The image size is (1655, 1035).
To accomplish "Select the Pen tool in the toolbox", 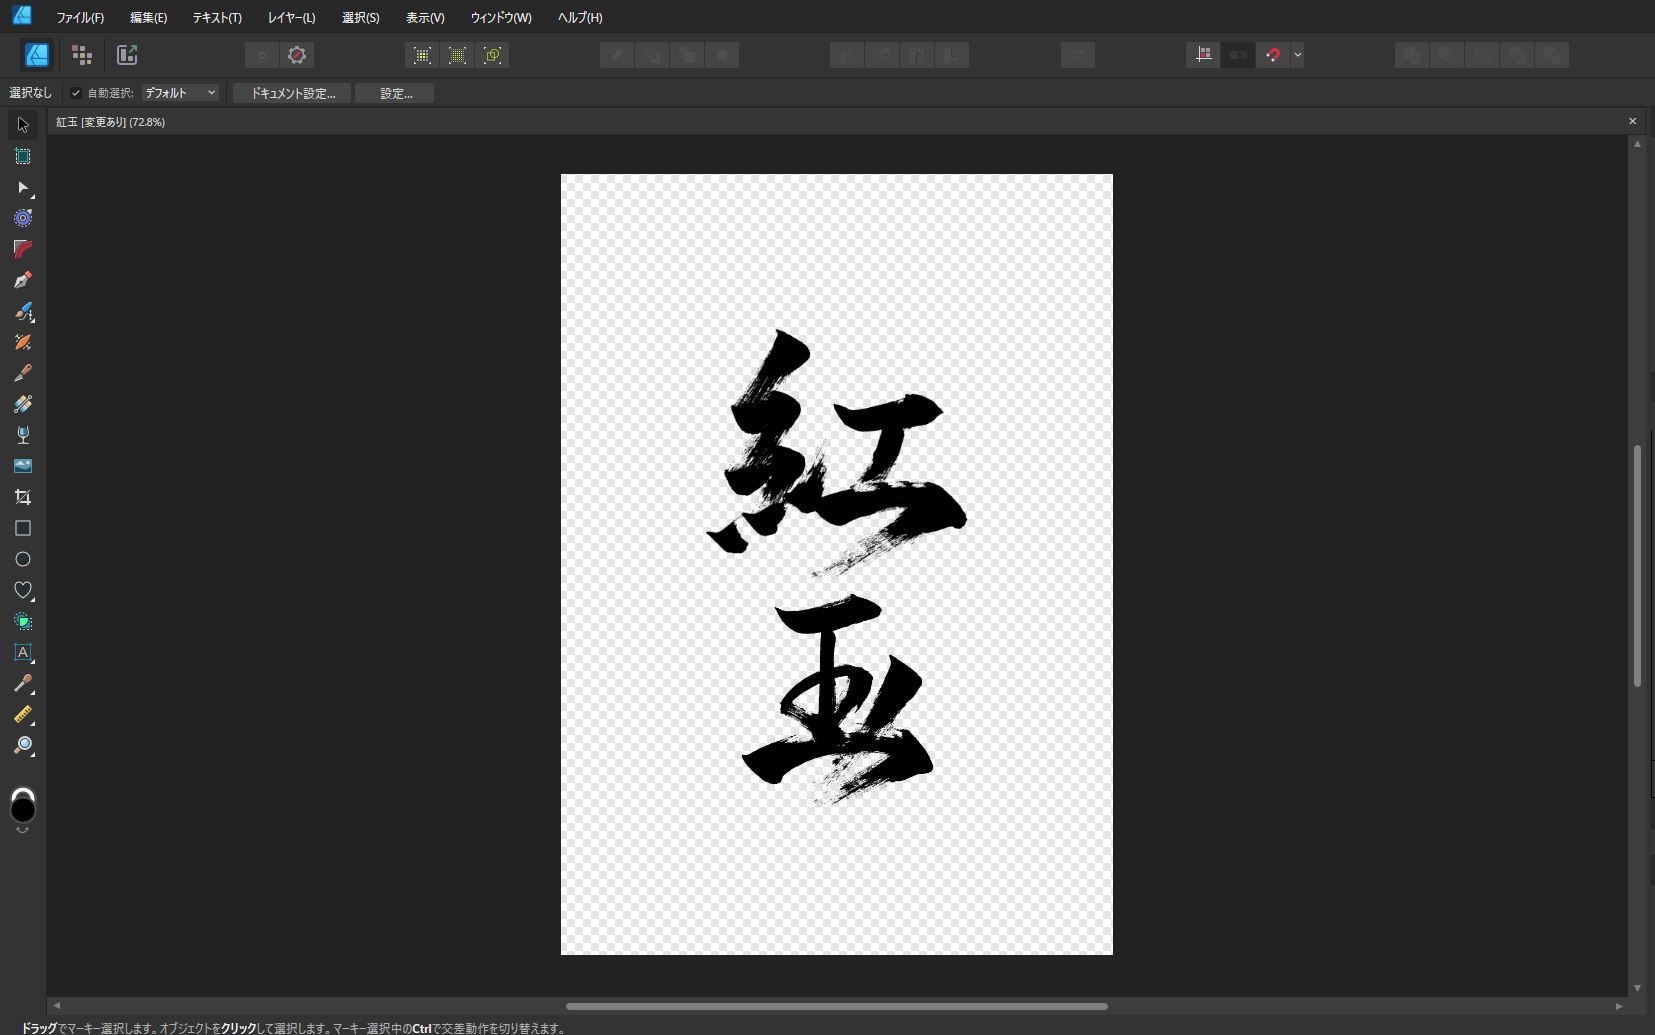I will pos(23,280).
